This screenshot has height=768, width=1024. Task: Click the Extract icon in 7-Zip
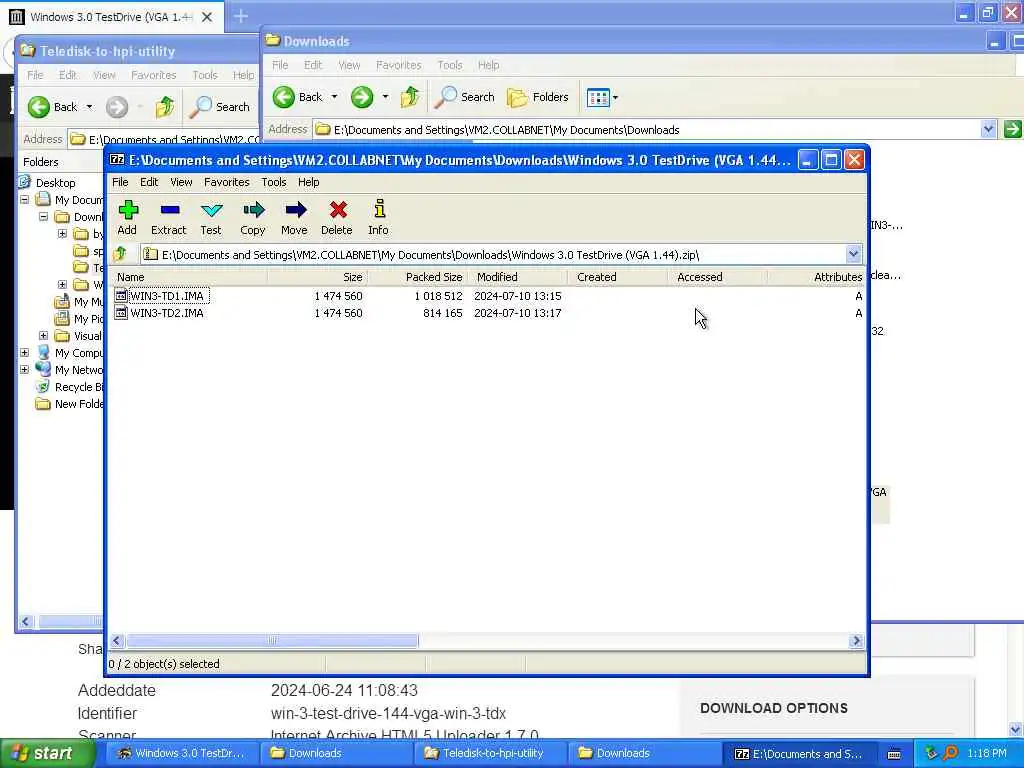click(169, 217)
